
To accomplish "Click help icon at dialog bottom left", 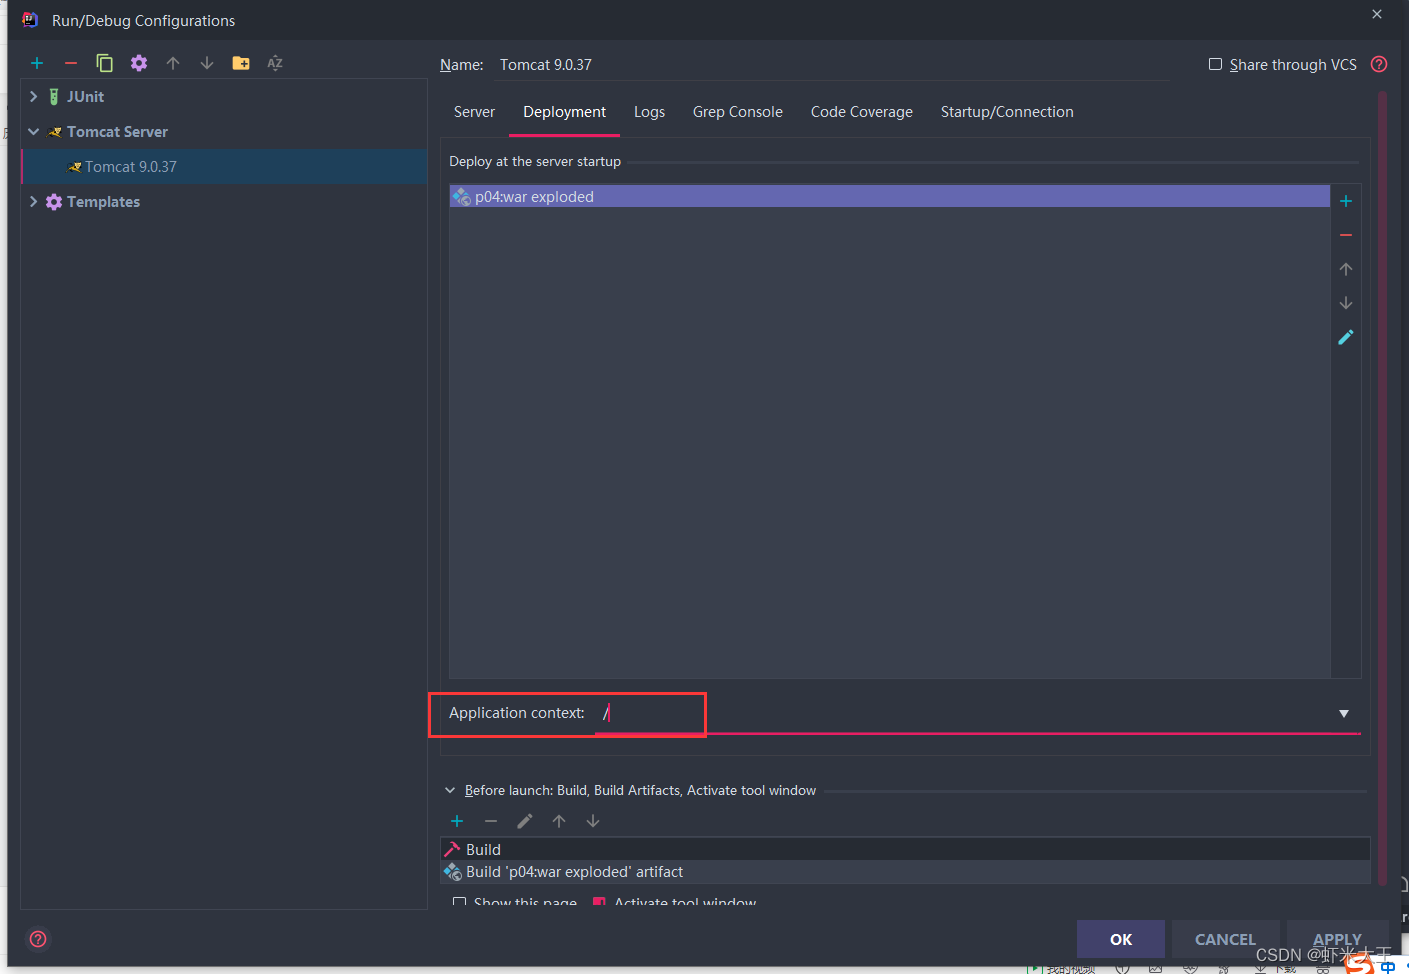I will 38,939.
